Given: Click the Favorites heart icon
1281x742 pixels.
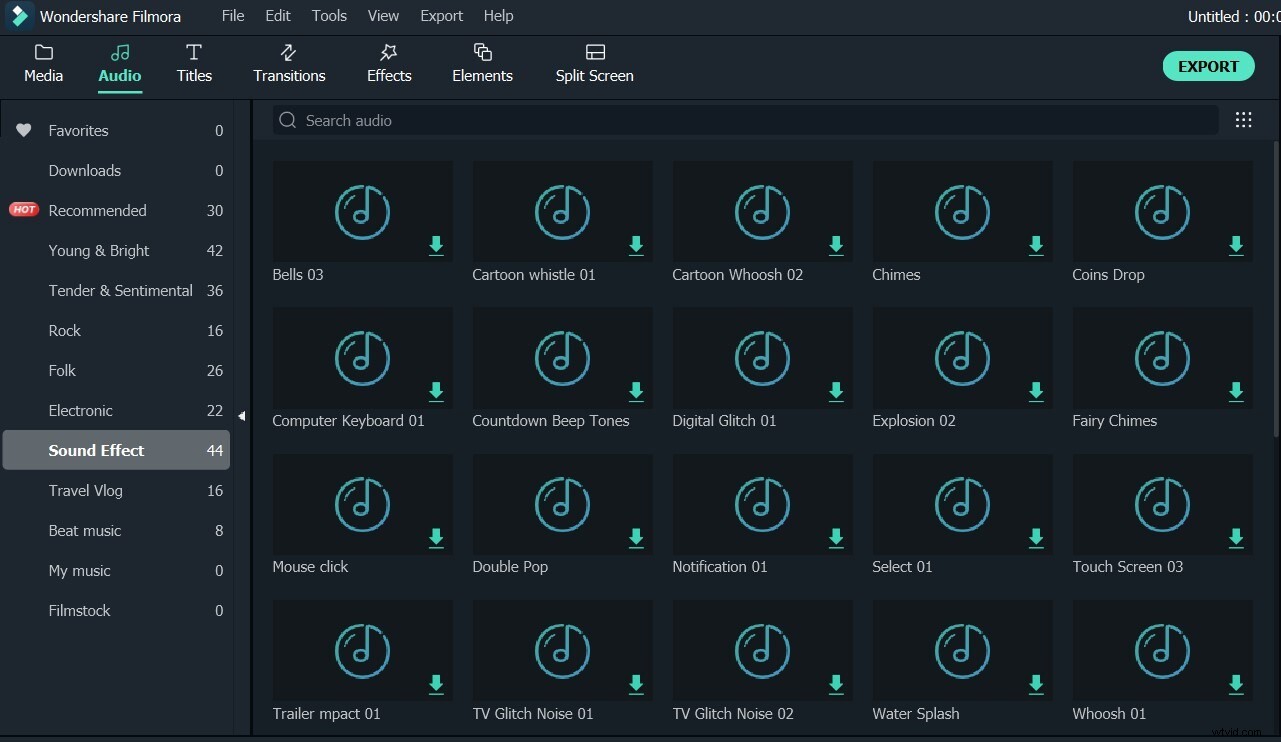Looking at the screenshot, I should click(x=23, y=130).
